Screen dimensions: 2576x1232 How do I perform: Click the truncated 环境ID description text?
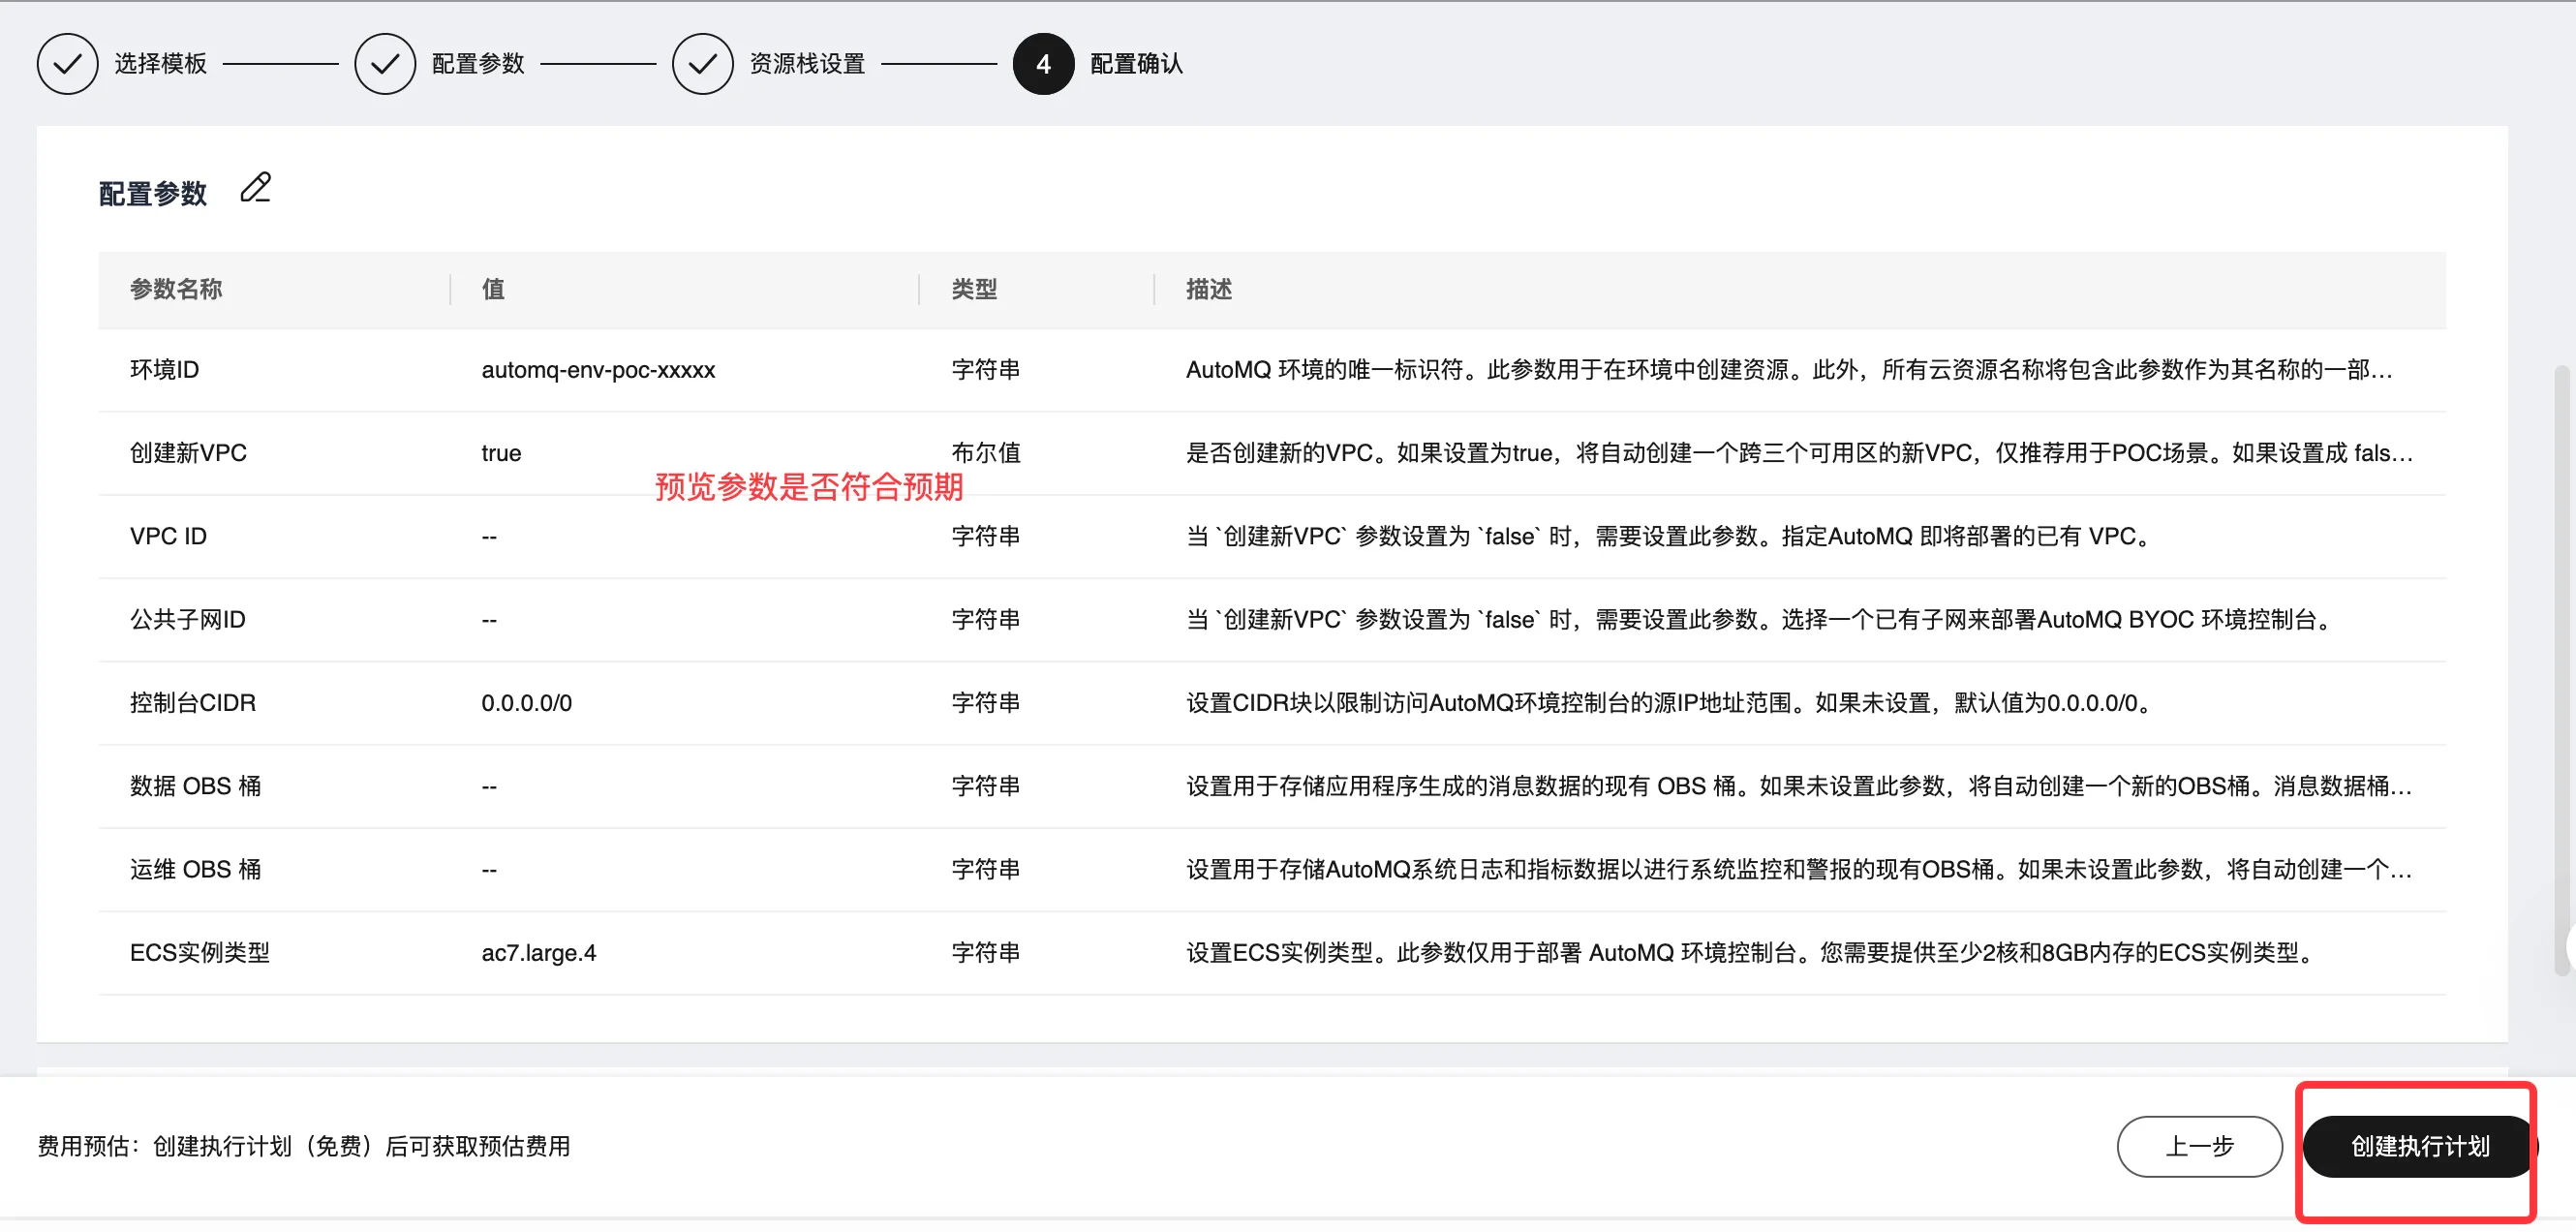coord(1788,370)
